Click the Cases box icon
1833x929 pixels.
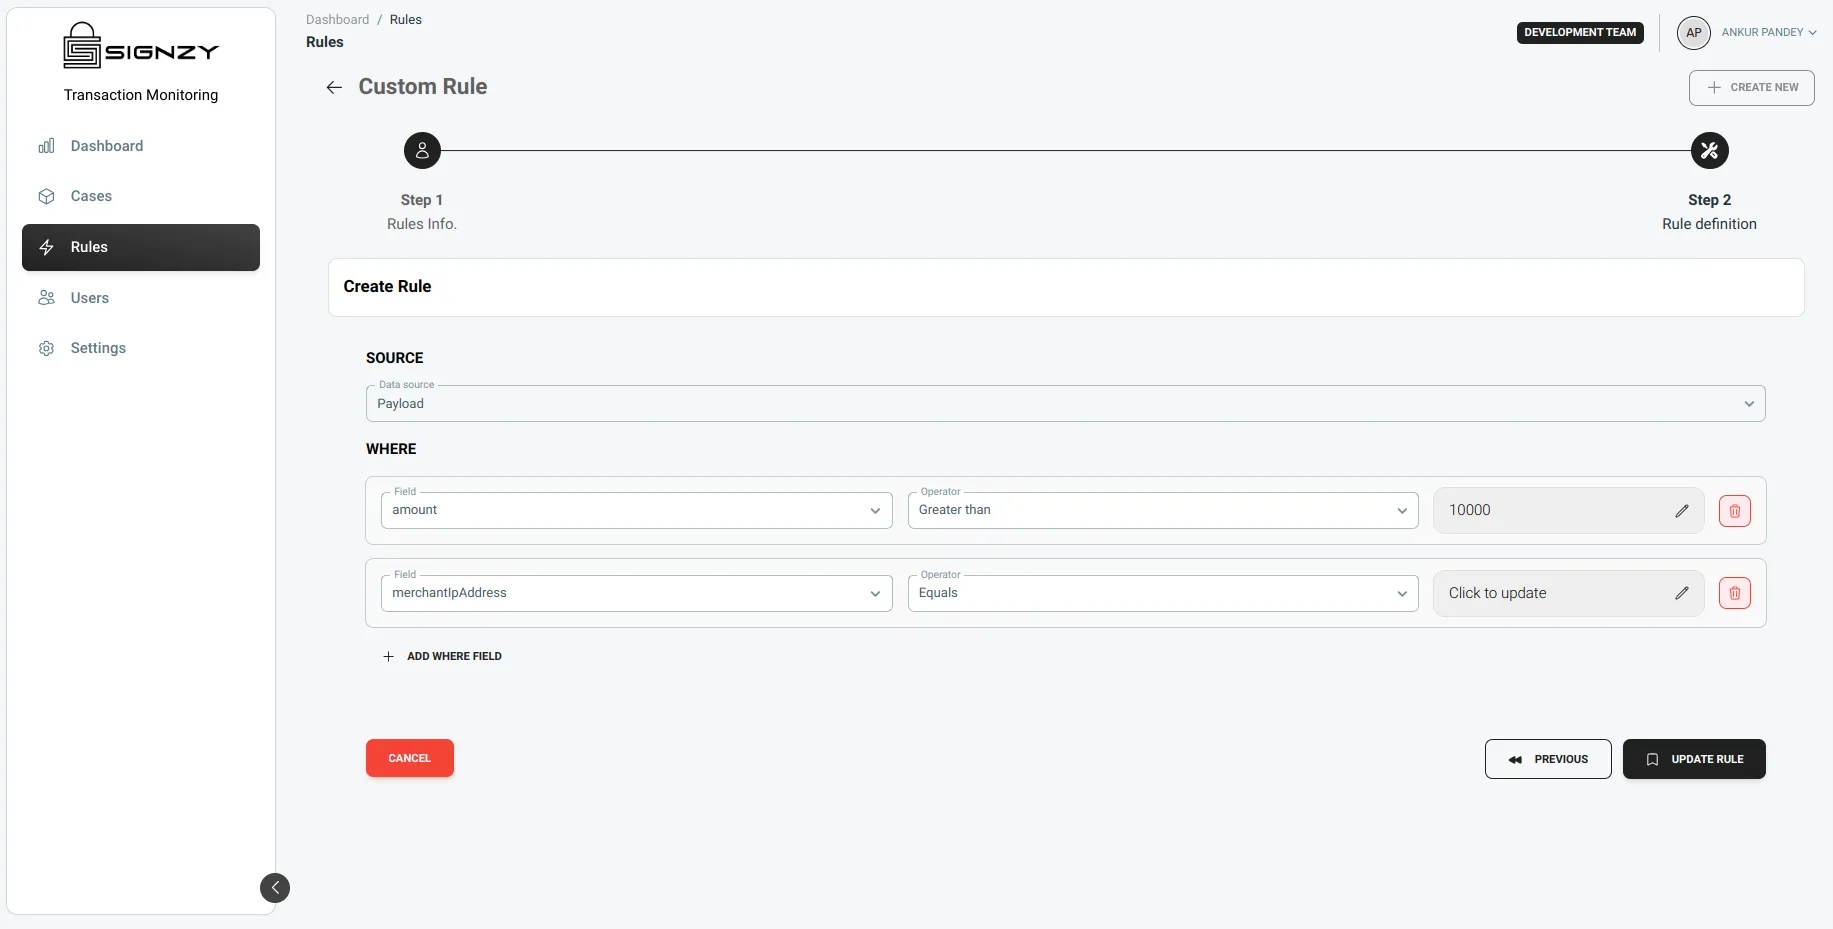[x=46, y=197]
